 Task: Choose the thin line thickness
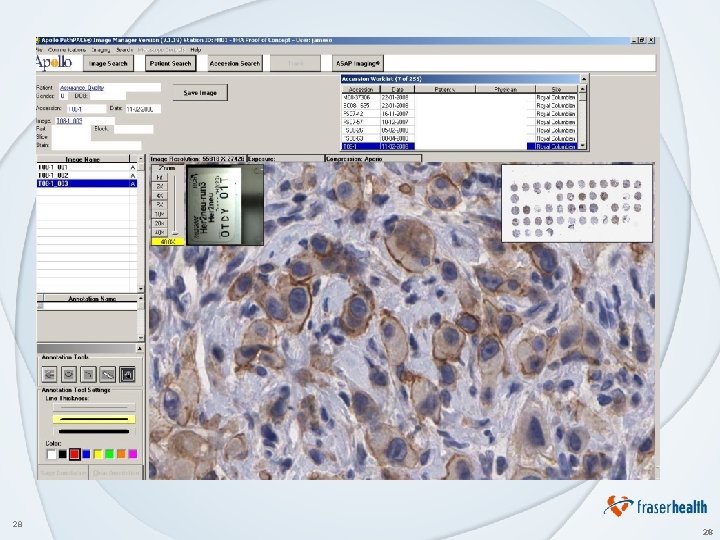coord(94,407)
